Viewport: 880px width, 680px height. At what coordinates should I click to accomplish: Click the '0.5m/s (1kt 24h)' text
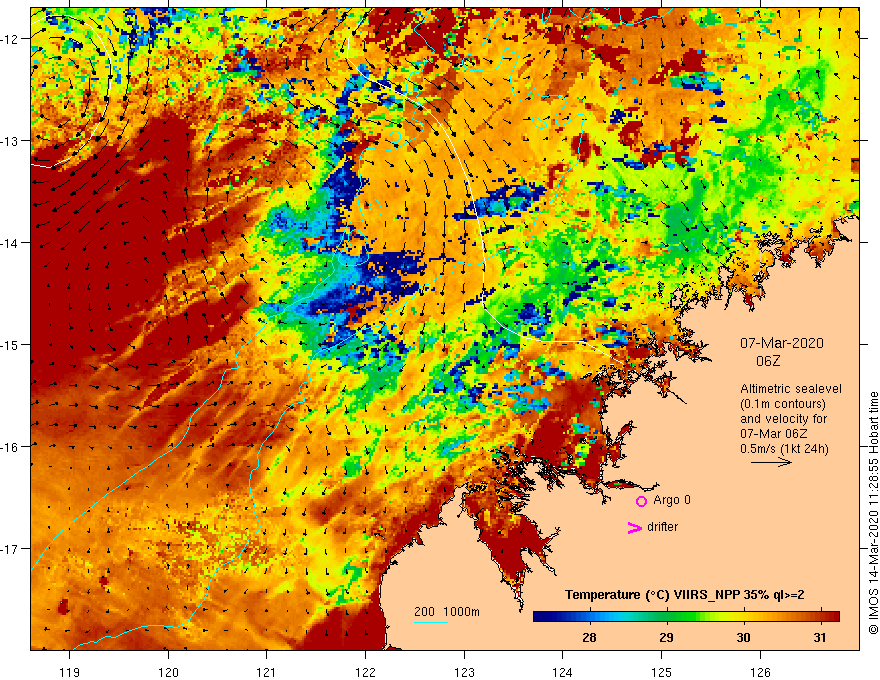click(x=784, y=449)
